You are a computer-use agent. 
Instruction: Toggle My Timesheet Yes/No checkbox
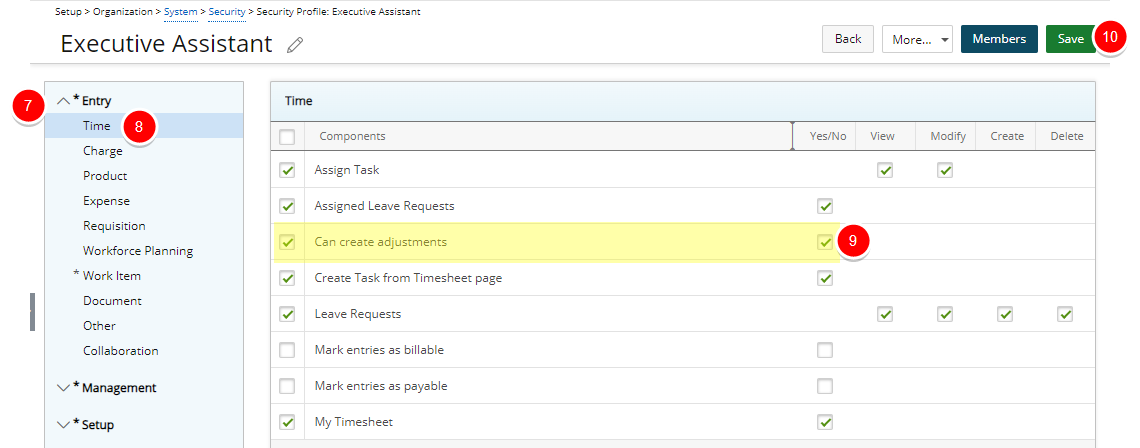pos(824,422)
